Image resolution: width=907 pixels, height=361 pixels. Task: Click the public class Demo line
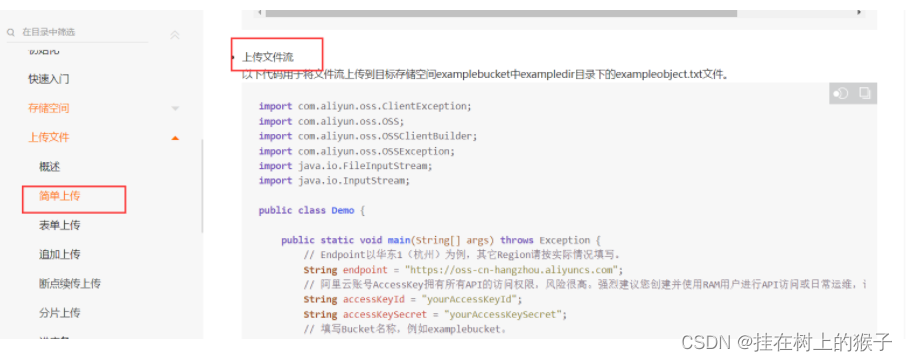pos(312,211)
